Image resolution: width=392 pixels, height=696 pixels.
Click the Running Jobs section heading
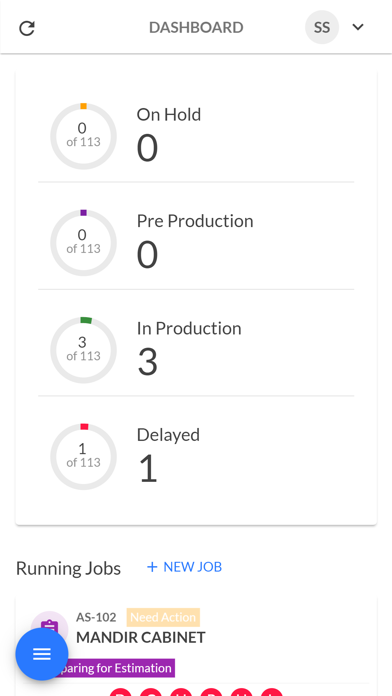pos(68,568)
